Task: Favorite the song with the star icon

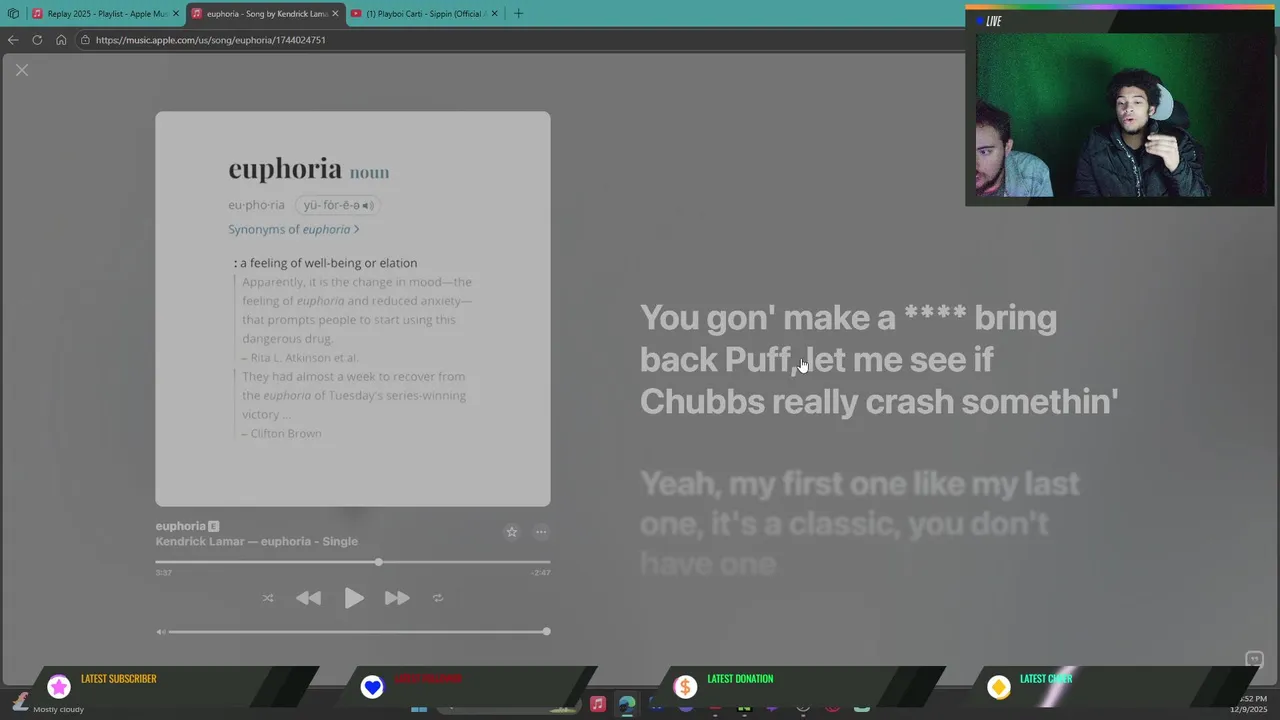Action: (512, 532)
